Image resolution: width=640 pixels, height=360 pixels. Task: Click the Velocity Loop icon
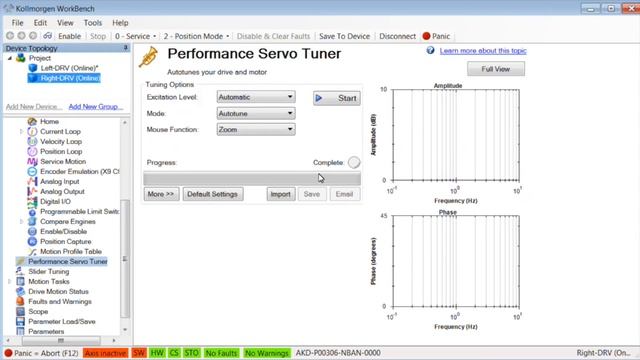(x=32, y=142)
